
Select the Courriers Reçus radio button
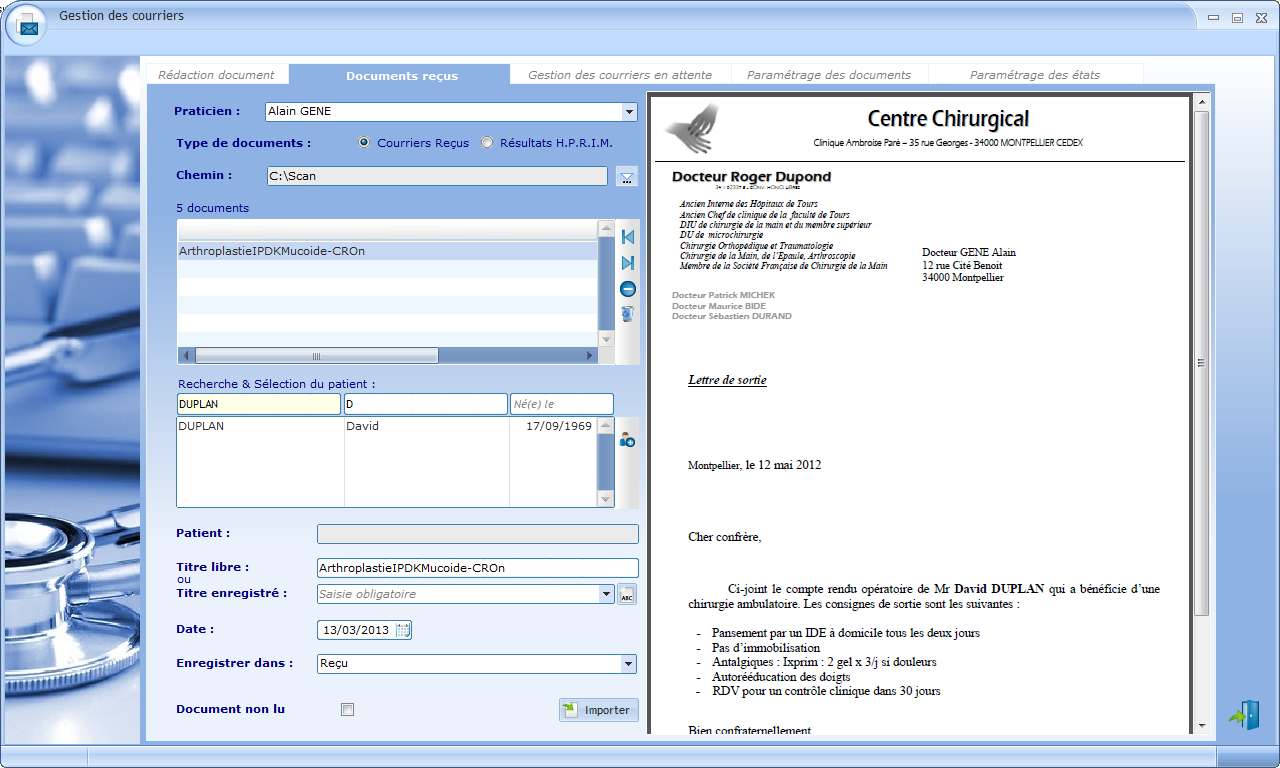(364, 143)
